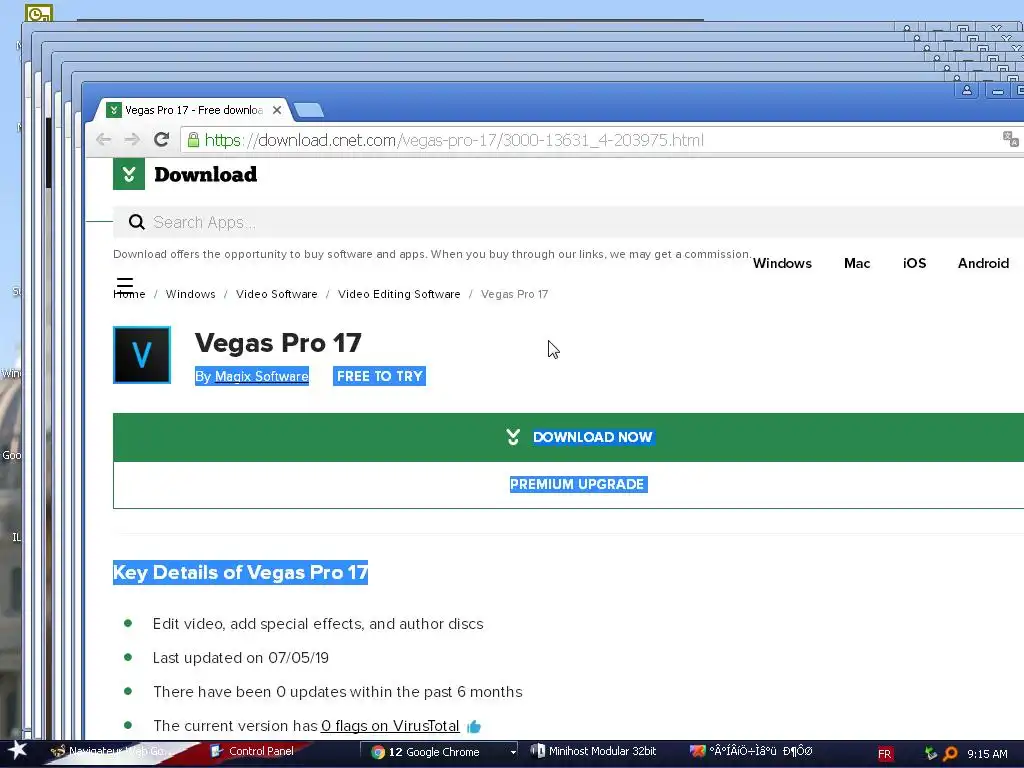Click the browser forward arrow
This screenshot has width=1024, height=768.
132,139
